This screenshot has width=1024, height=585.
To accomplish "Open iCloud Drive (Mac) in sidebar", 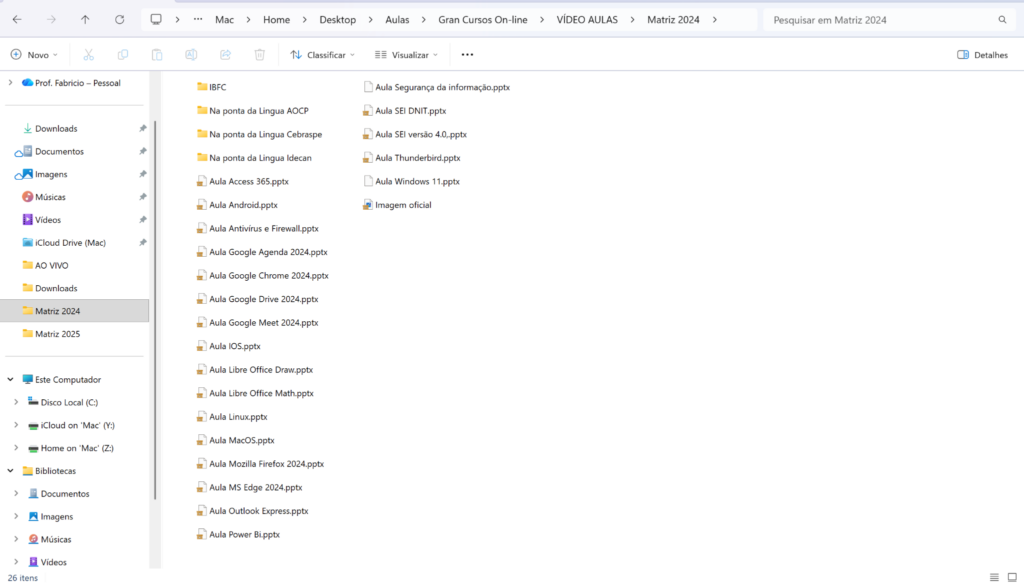I will click(x=71, y=243).
